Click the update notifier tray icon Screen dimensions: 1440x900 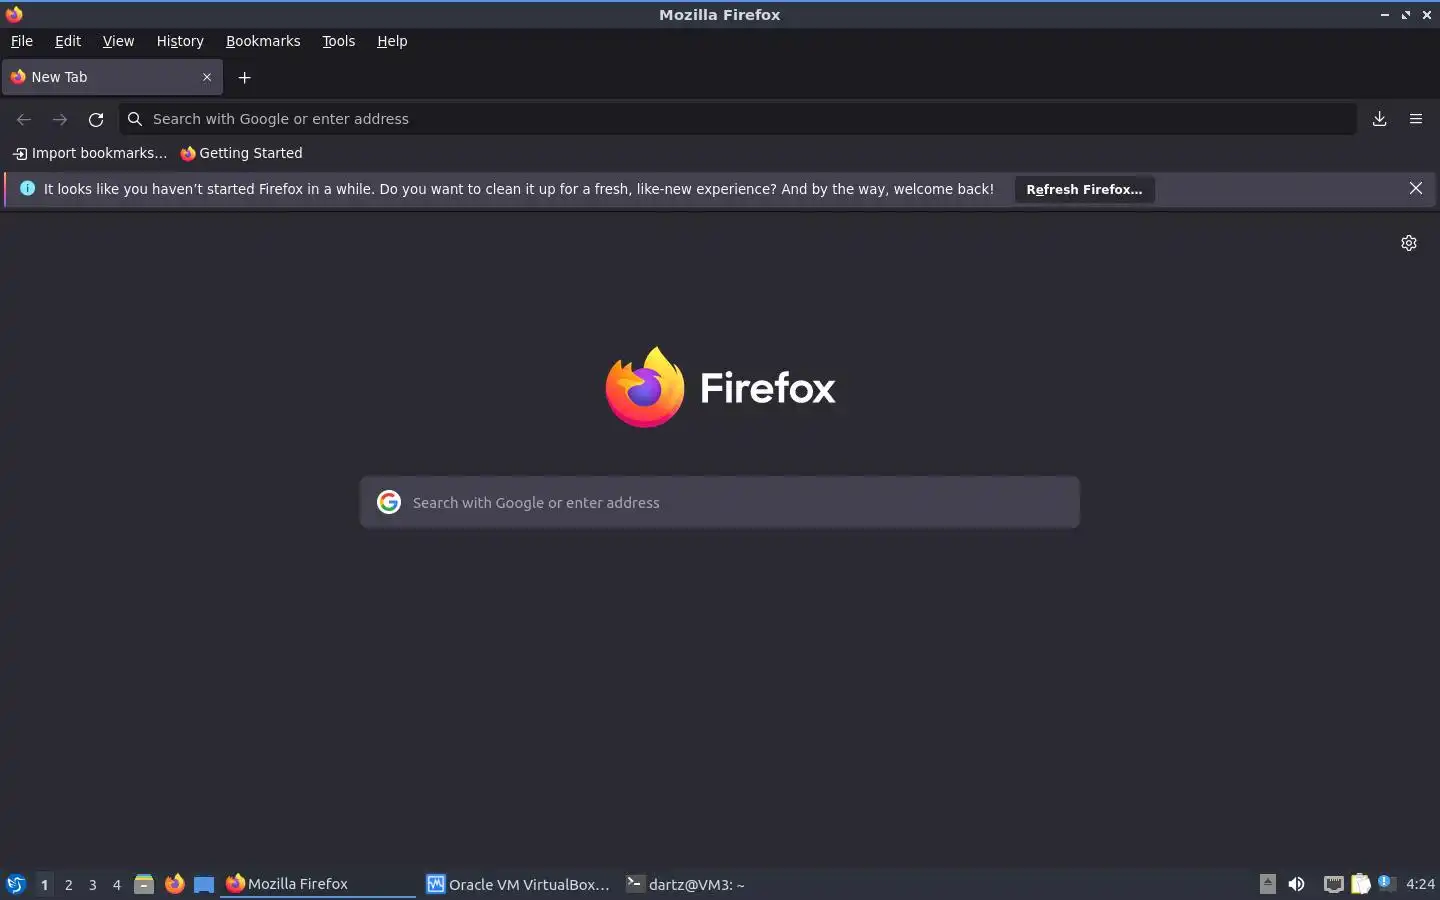coord(1386,883)
